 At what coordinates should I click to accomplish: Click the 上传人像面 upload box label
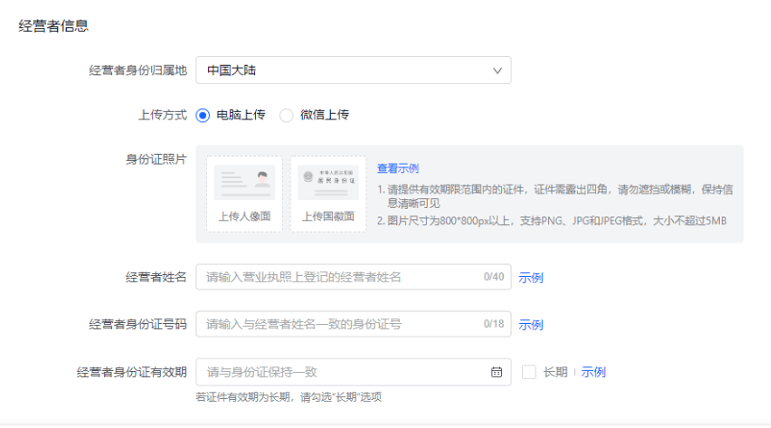244,216
